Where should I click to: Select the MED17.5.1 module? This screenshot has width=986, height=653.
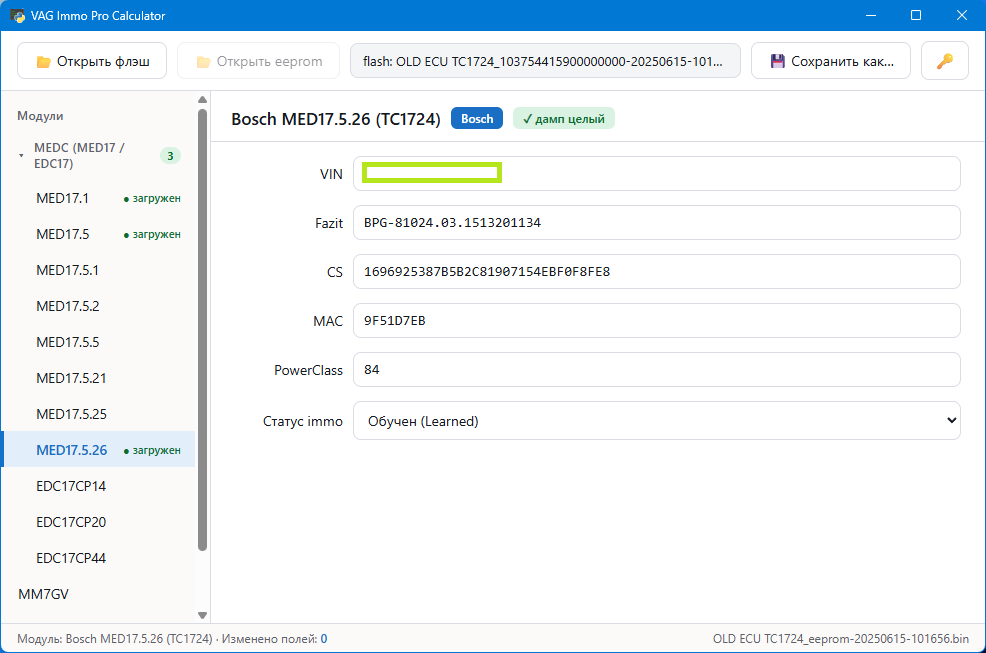pos(99,270)
